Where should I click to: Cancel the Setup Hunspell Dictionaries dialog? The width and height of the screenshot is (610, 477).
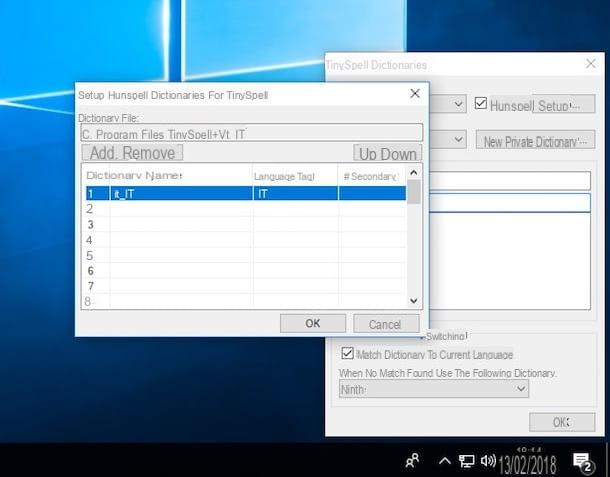click(386, 324)
